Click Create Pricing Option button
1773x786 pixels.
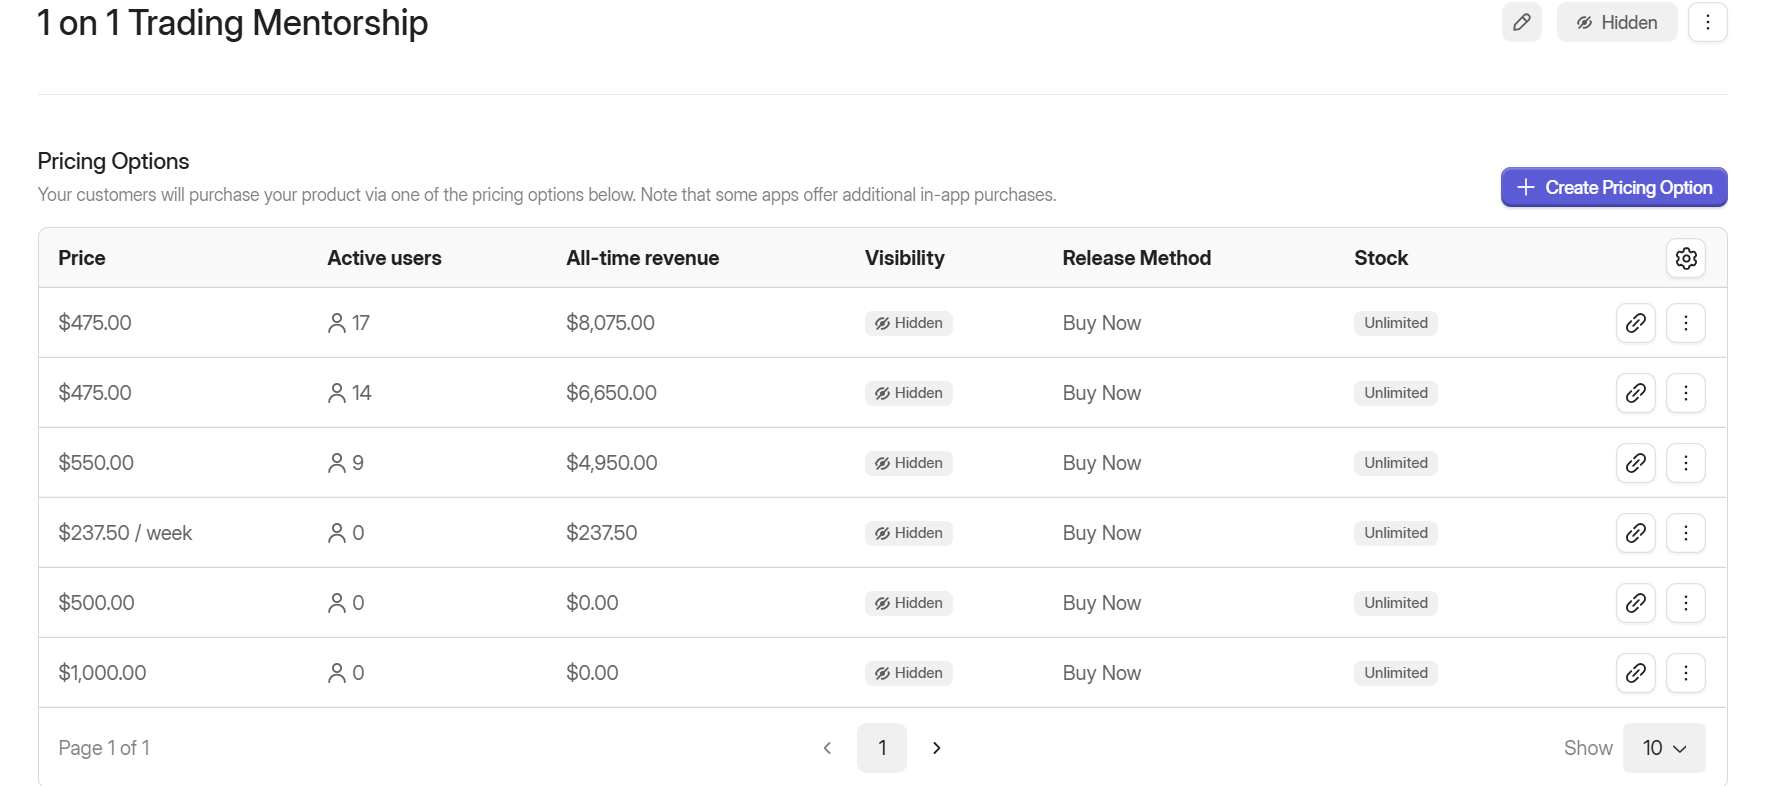pos(1613,187)
